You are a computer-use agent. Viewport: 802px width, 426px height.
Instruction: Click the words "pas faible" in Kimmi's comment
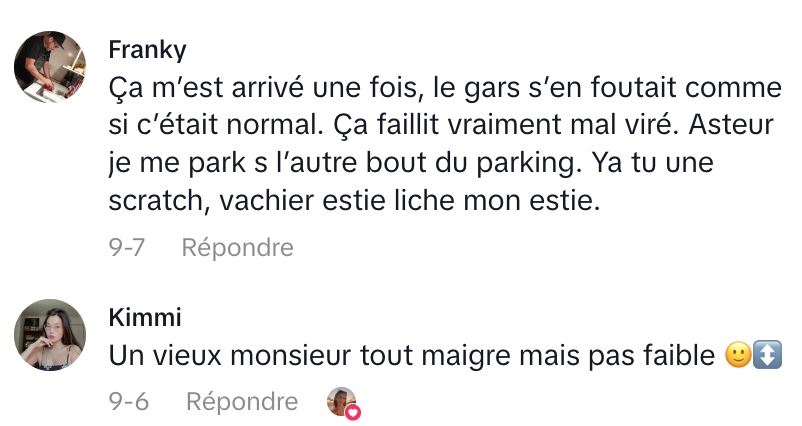[660, 355]
